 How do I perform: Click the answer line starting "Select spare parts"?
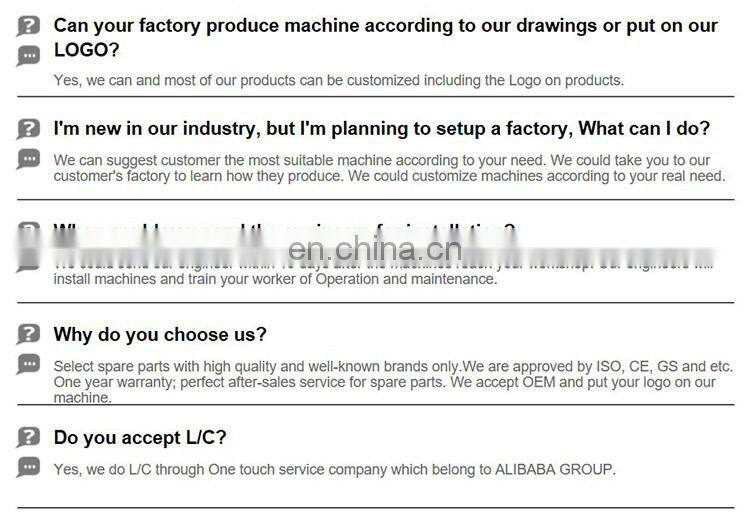[392, 366]
